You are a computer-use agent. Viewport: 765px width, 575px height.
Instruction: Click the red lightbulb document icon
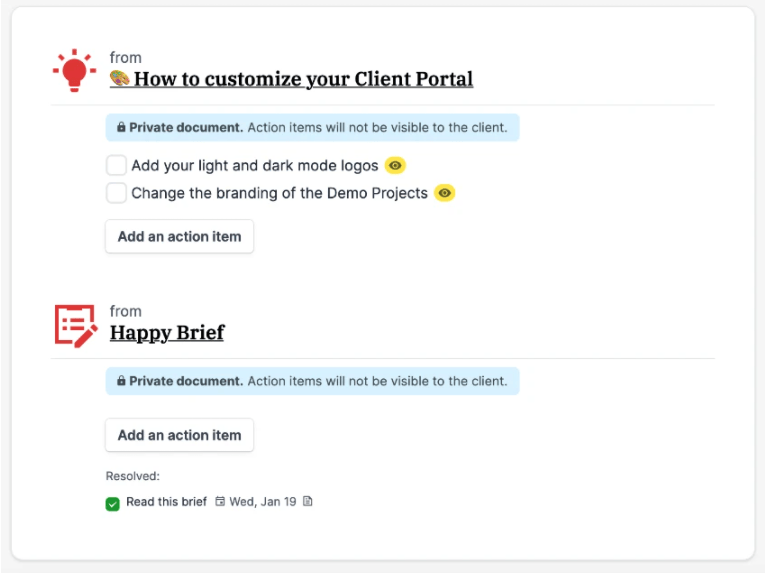tap(74, 71)
